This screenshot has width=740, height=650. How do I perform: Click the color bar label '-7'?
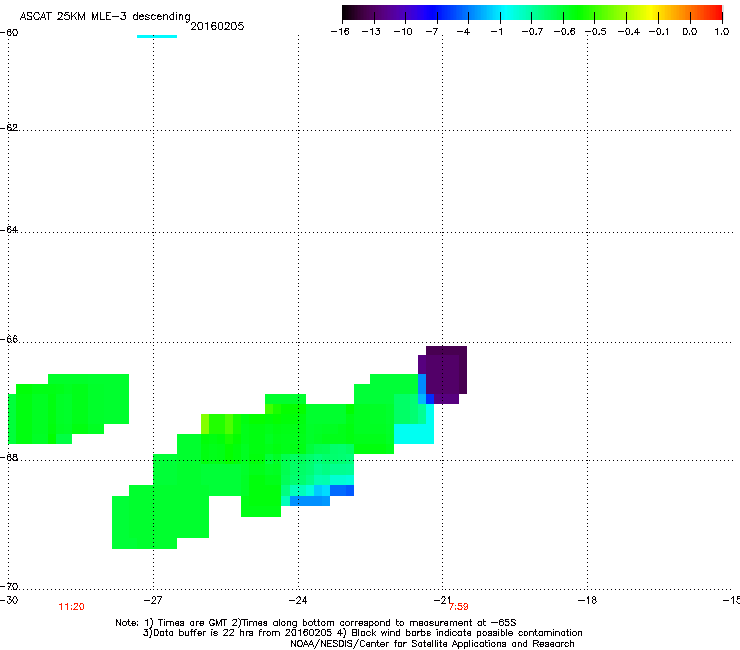[432, 32]
